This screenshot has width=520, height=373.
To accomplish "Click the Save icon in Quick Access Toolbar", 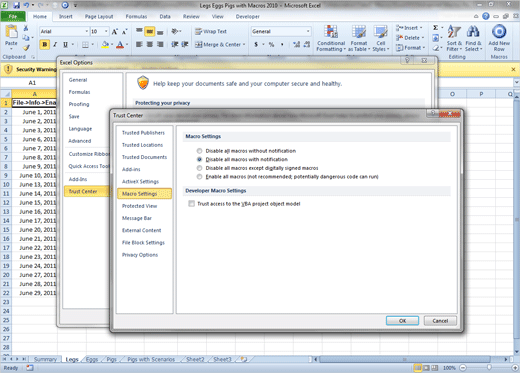I will pyautogui.click(x=16, y=5).
